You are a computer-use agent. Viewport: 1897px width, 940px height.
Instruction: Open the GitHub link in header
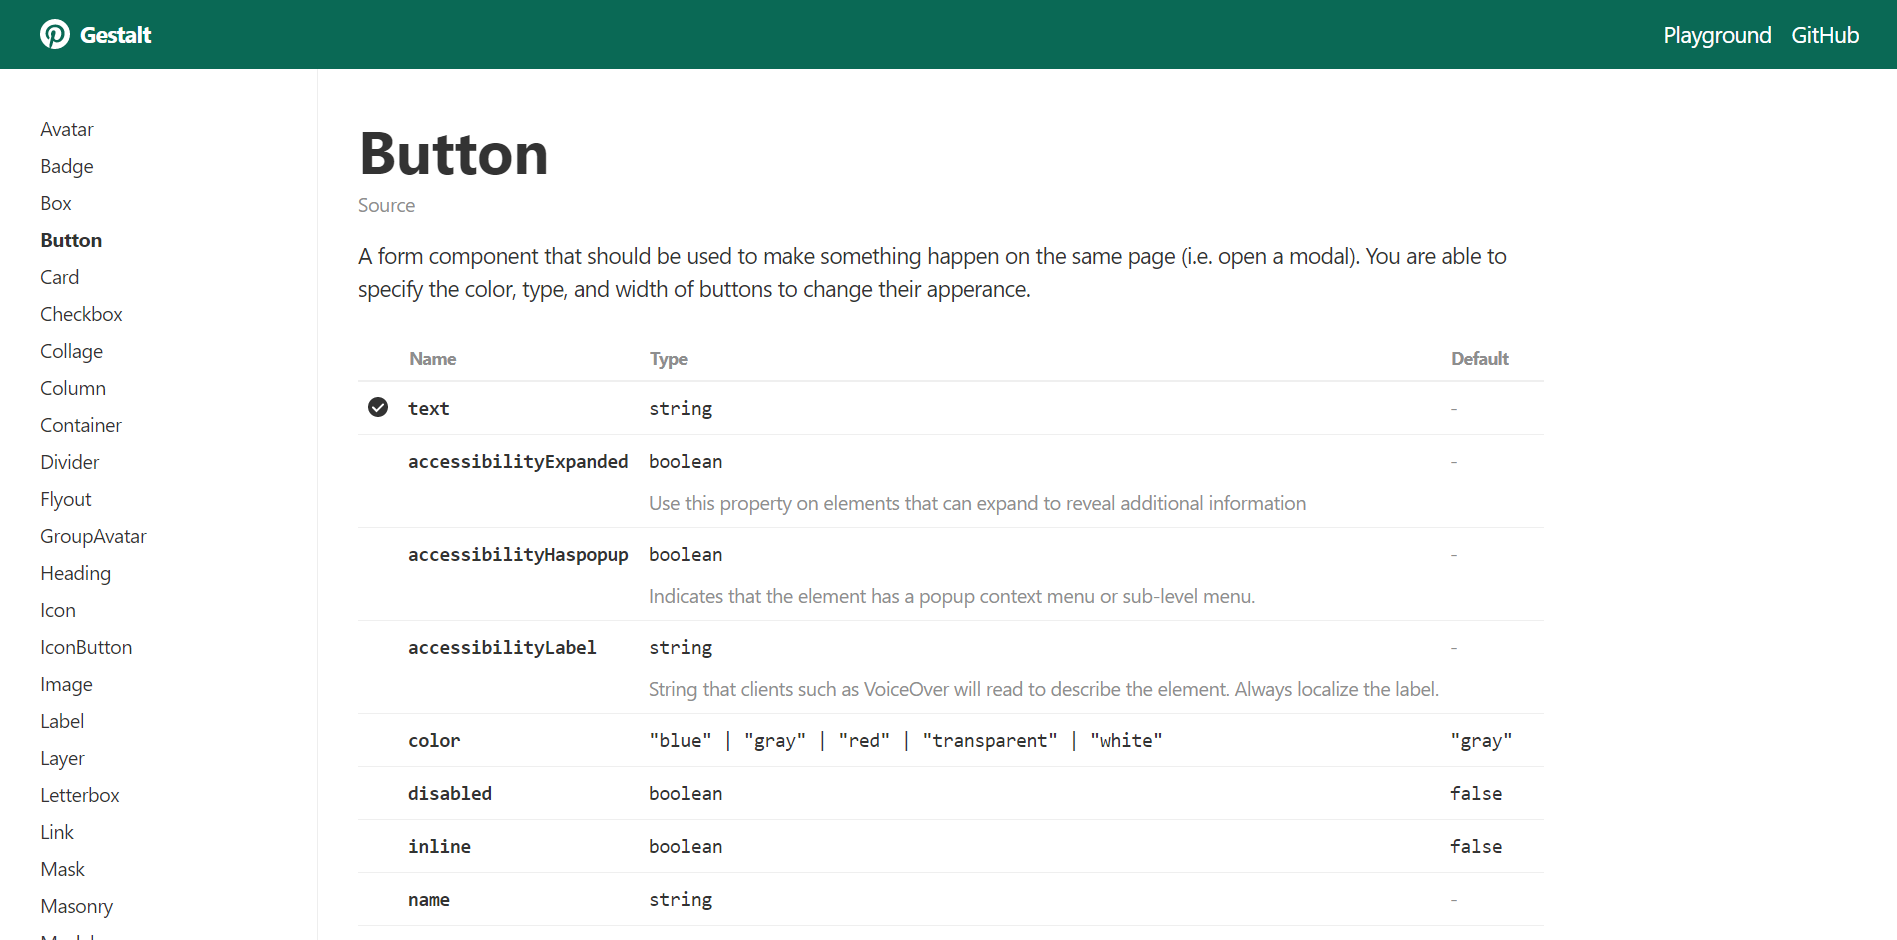click(1824, 35)
